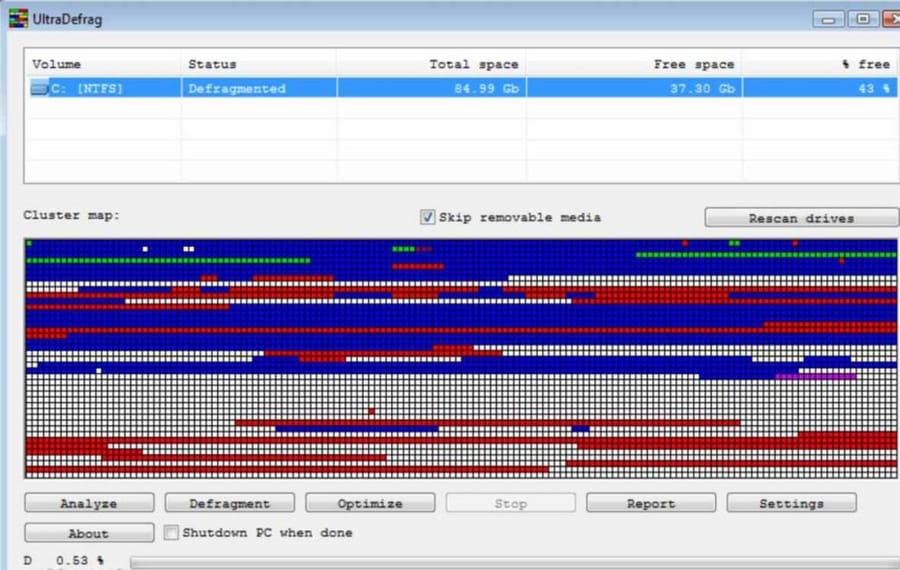The height and width of the screenshot is (570, 900).
Task: Toggle Skip removable media checkbox
Action: tap(427, 217)
